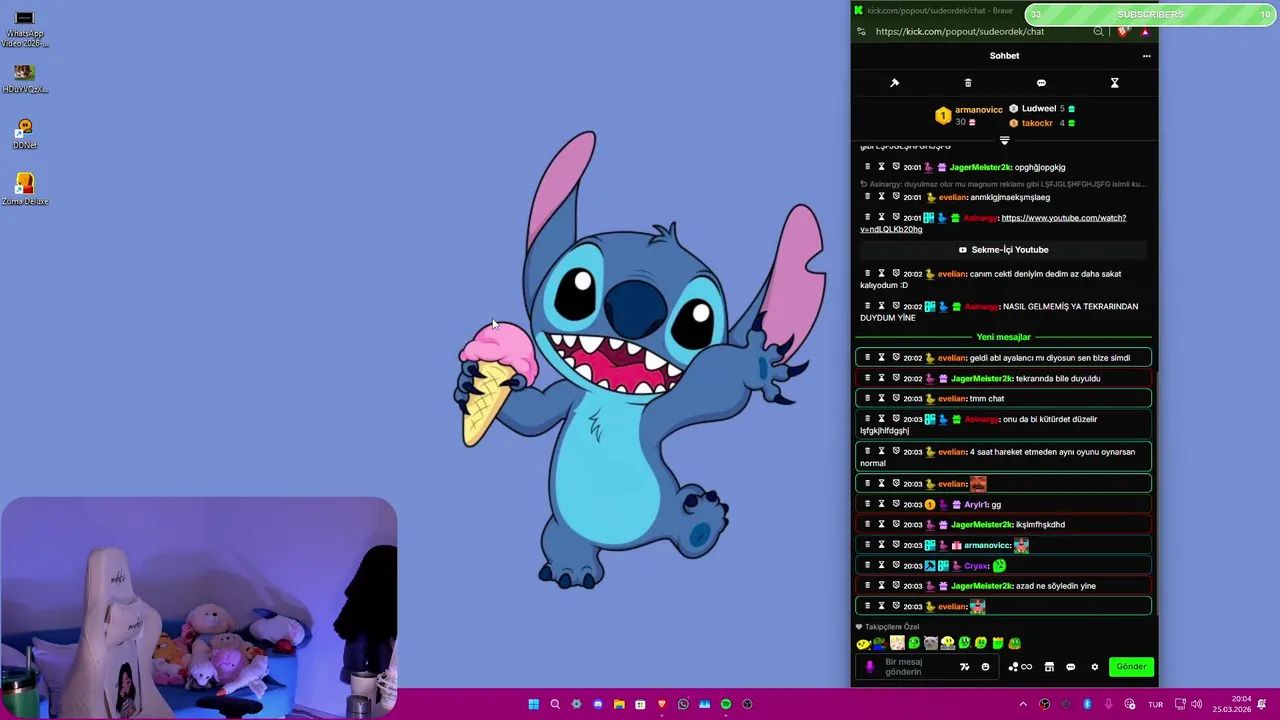The width and height of the screenshot is (1280, 720).
Task: Open the pinned messages hammer icon
Action: click(x=894, y=83)
